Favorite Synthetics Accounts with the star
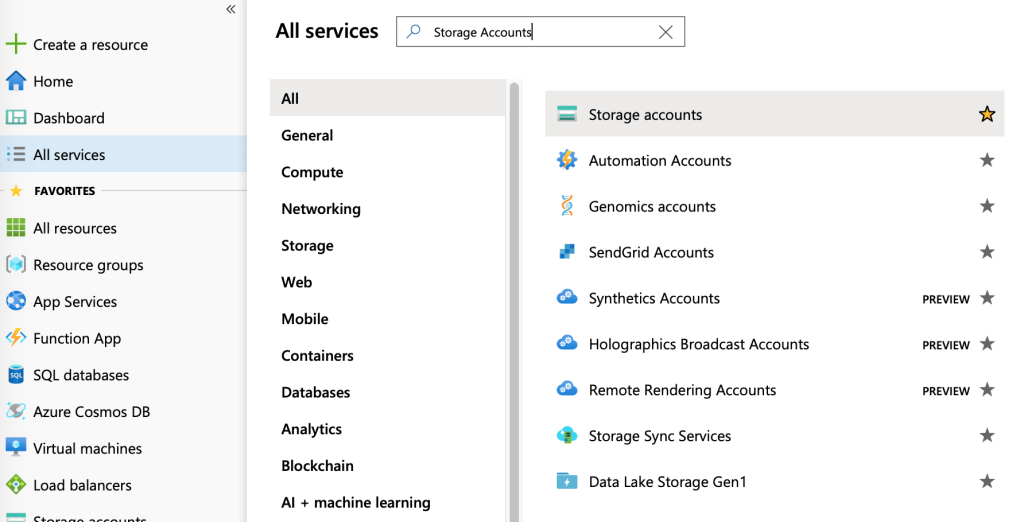This screenshot has height=522, width=1024. click(x=987, y=297)
